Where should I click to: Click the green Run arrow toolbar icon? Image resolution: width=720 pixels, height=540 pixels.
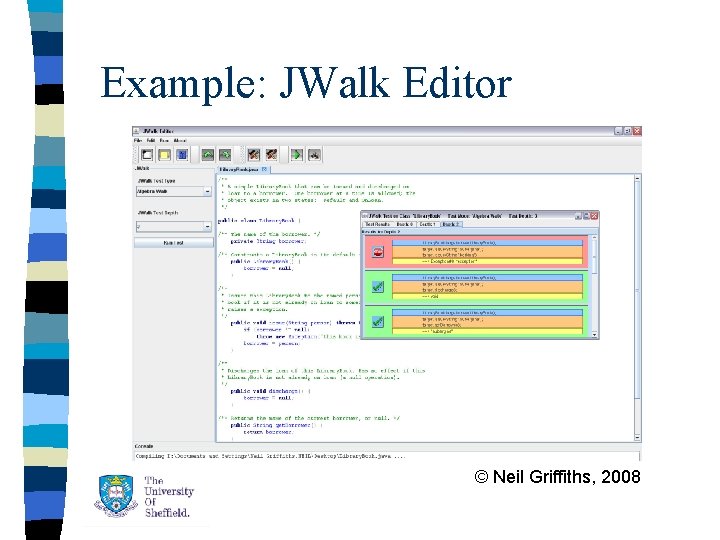coord(297,155)
